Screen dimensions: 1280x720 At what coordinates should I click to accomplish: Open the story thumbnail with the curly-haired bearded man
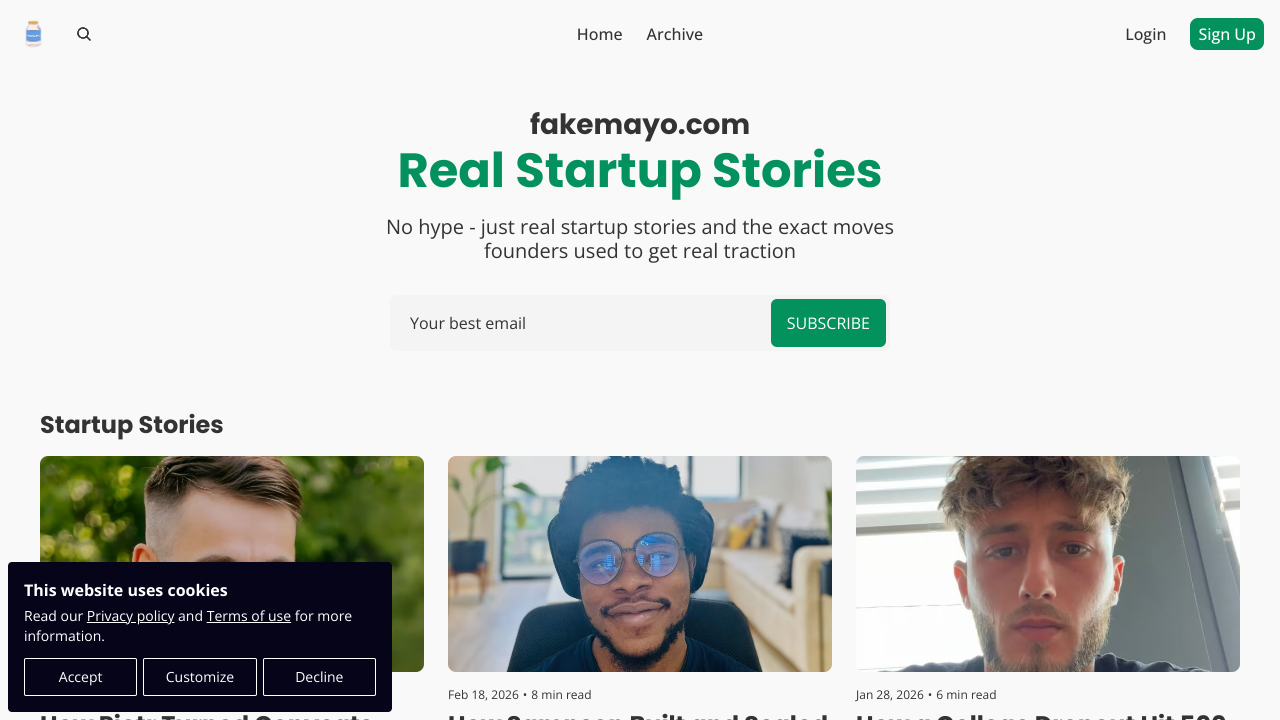tap(1048, 564)
